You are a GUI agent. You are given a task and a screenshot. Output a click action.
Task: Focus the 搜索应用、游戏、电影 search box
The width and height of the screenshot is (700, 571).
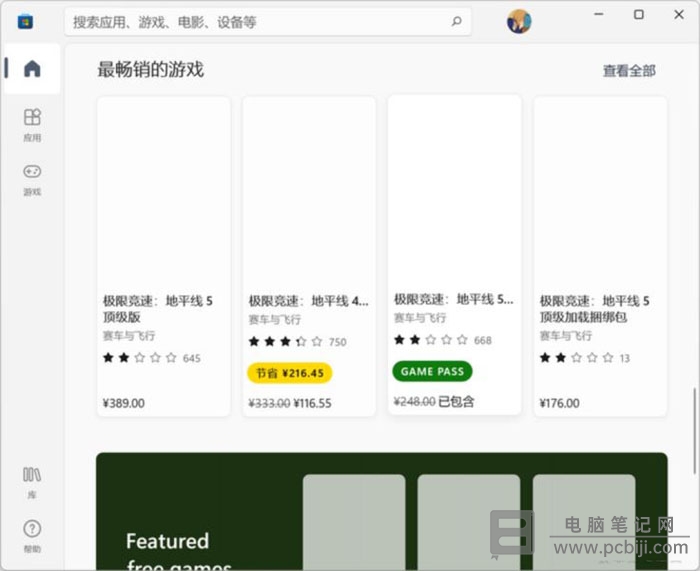pyautogui.click(x=268, y=21)
